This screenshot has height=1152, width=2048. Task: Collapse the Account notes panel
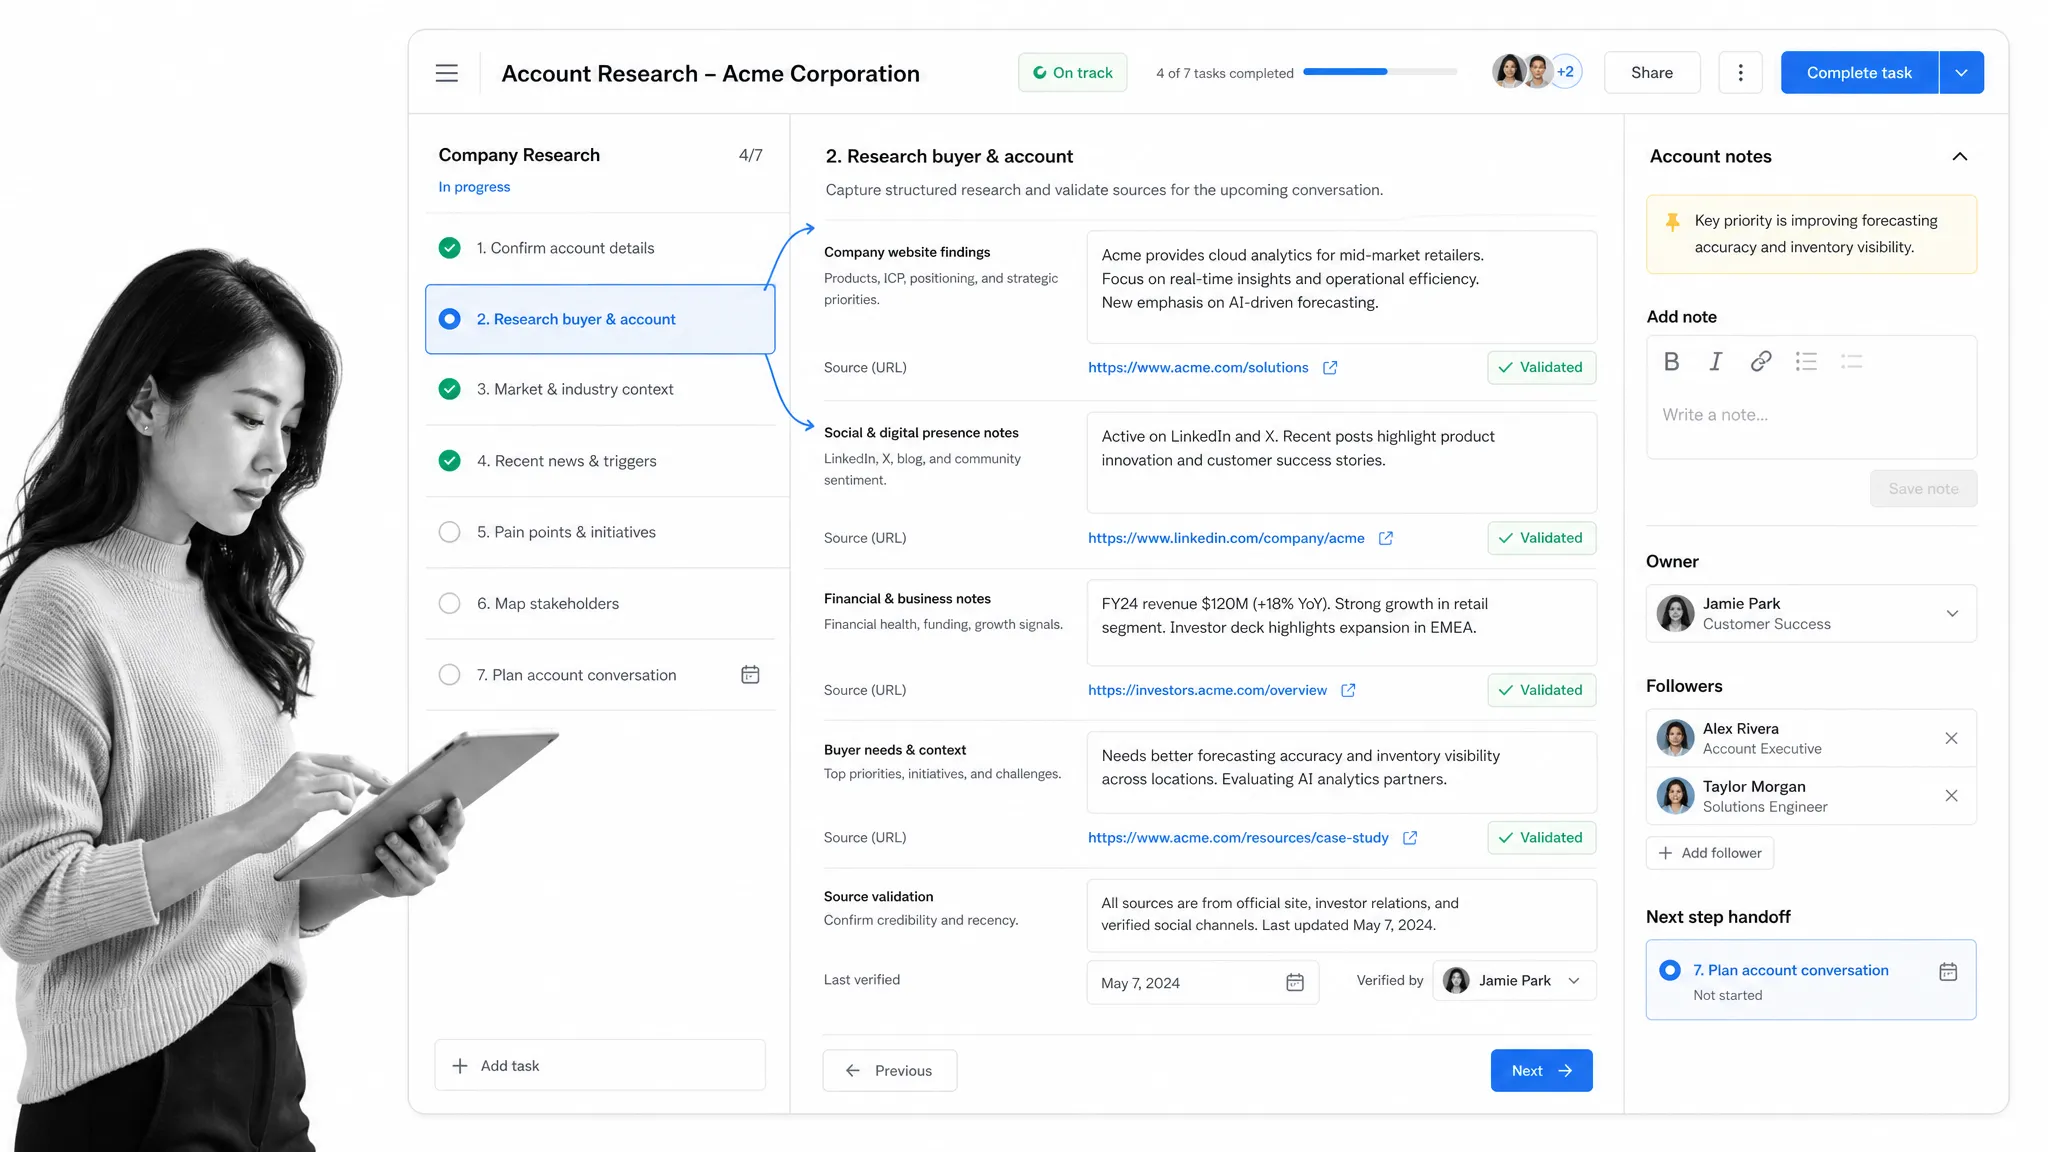(x=1960, y=156)
